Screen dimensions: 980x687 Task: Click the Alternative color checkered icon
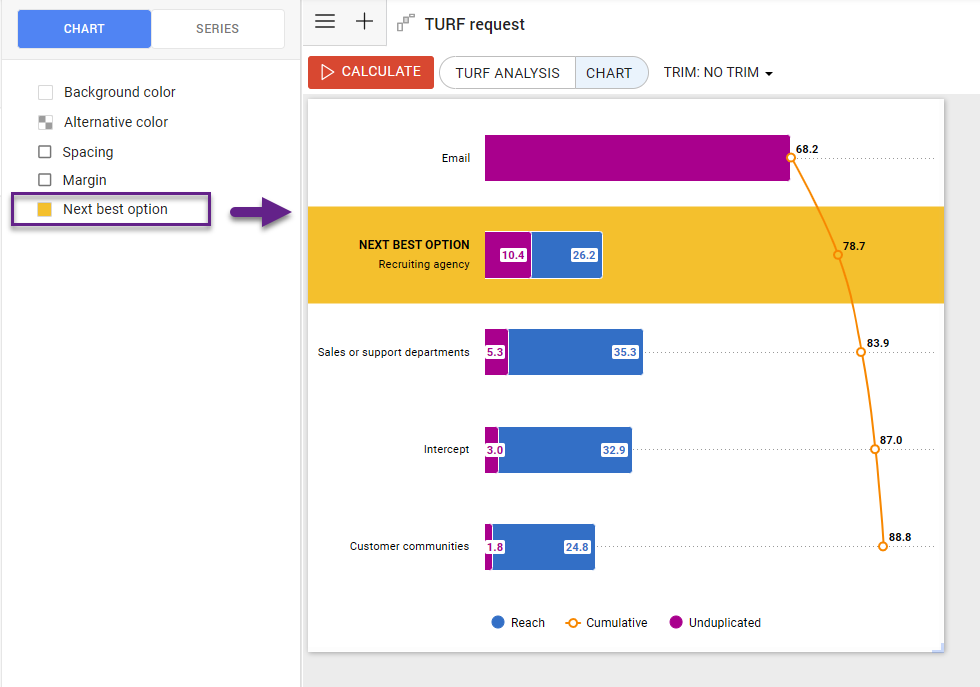click(x=45, y=123)
